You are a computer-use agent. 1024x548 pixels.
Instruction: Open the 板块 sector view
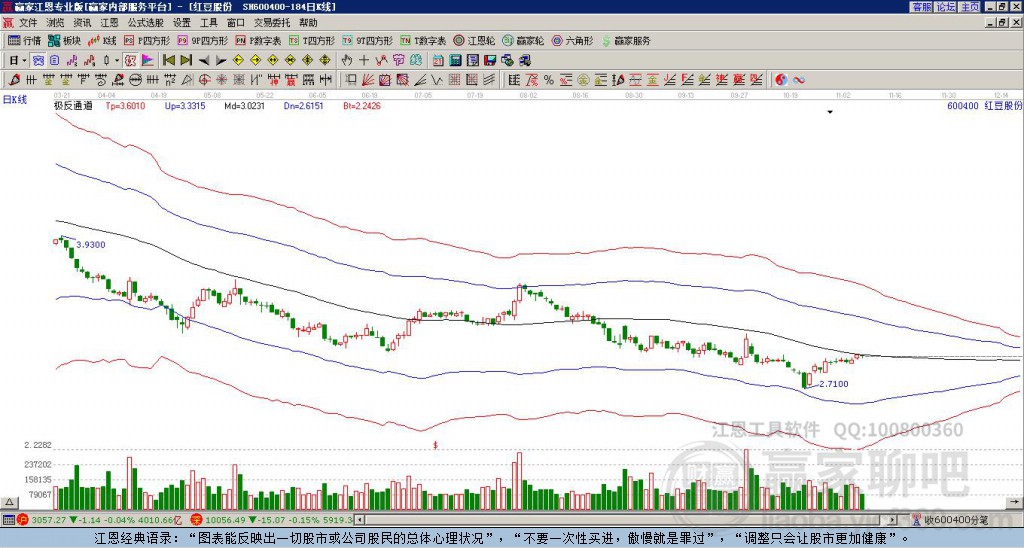(x=65, y=40)
